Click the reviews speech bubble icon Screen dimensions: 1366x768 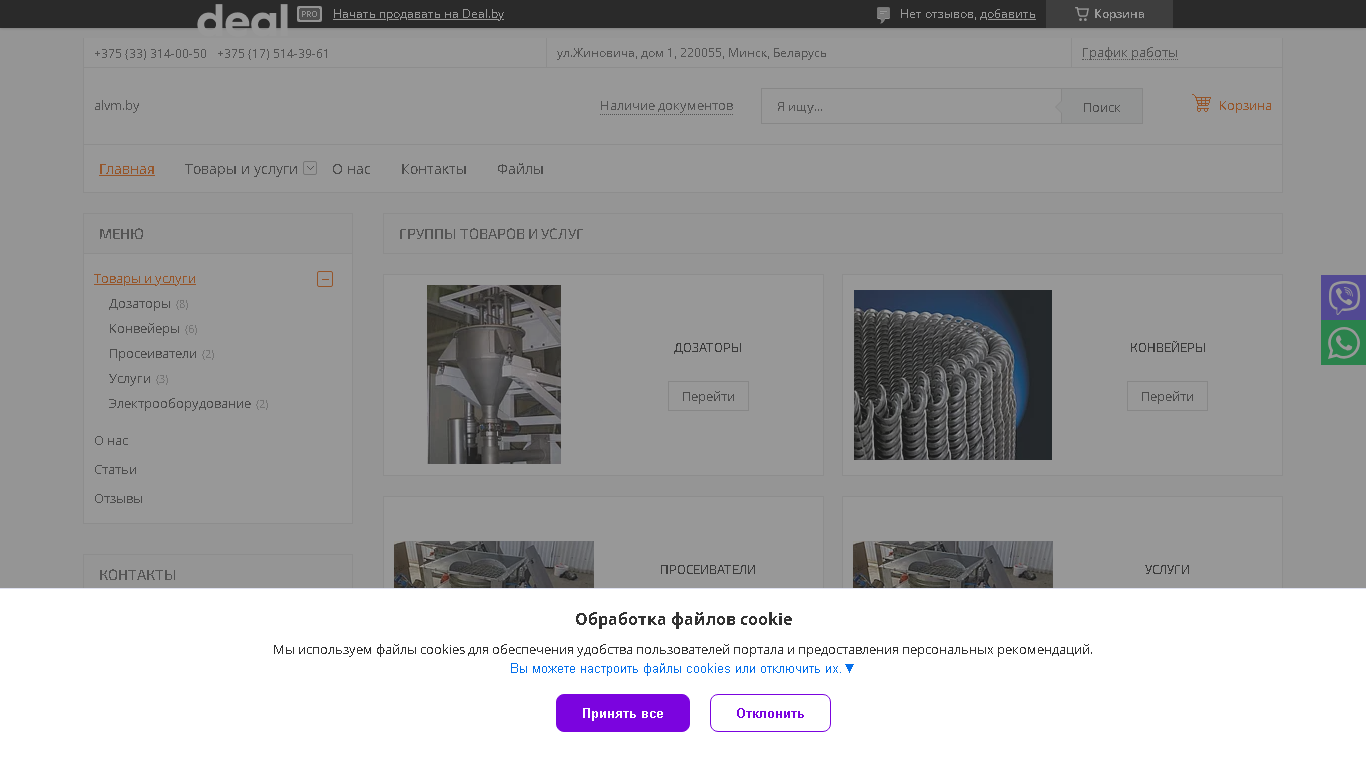click(x=883, y=15)
